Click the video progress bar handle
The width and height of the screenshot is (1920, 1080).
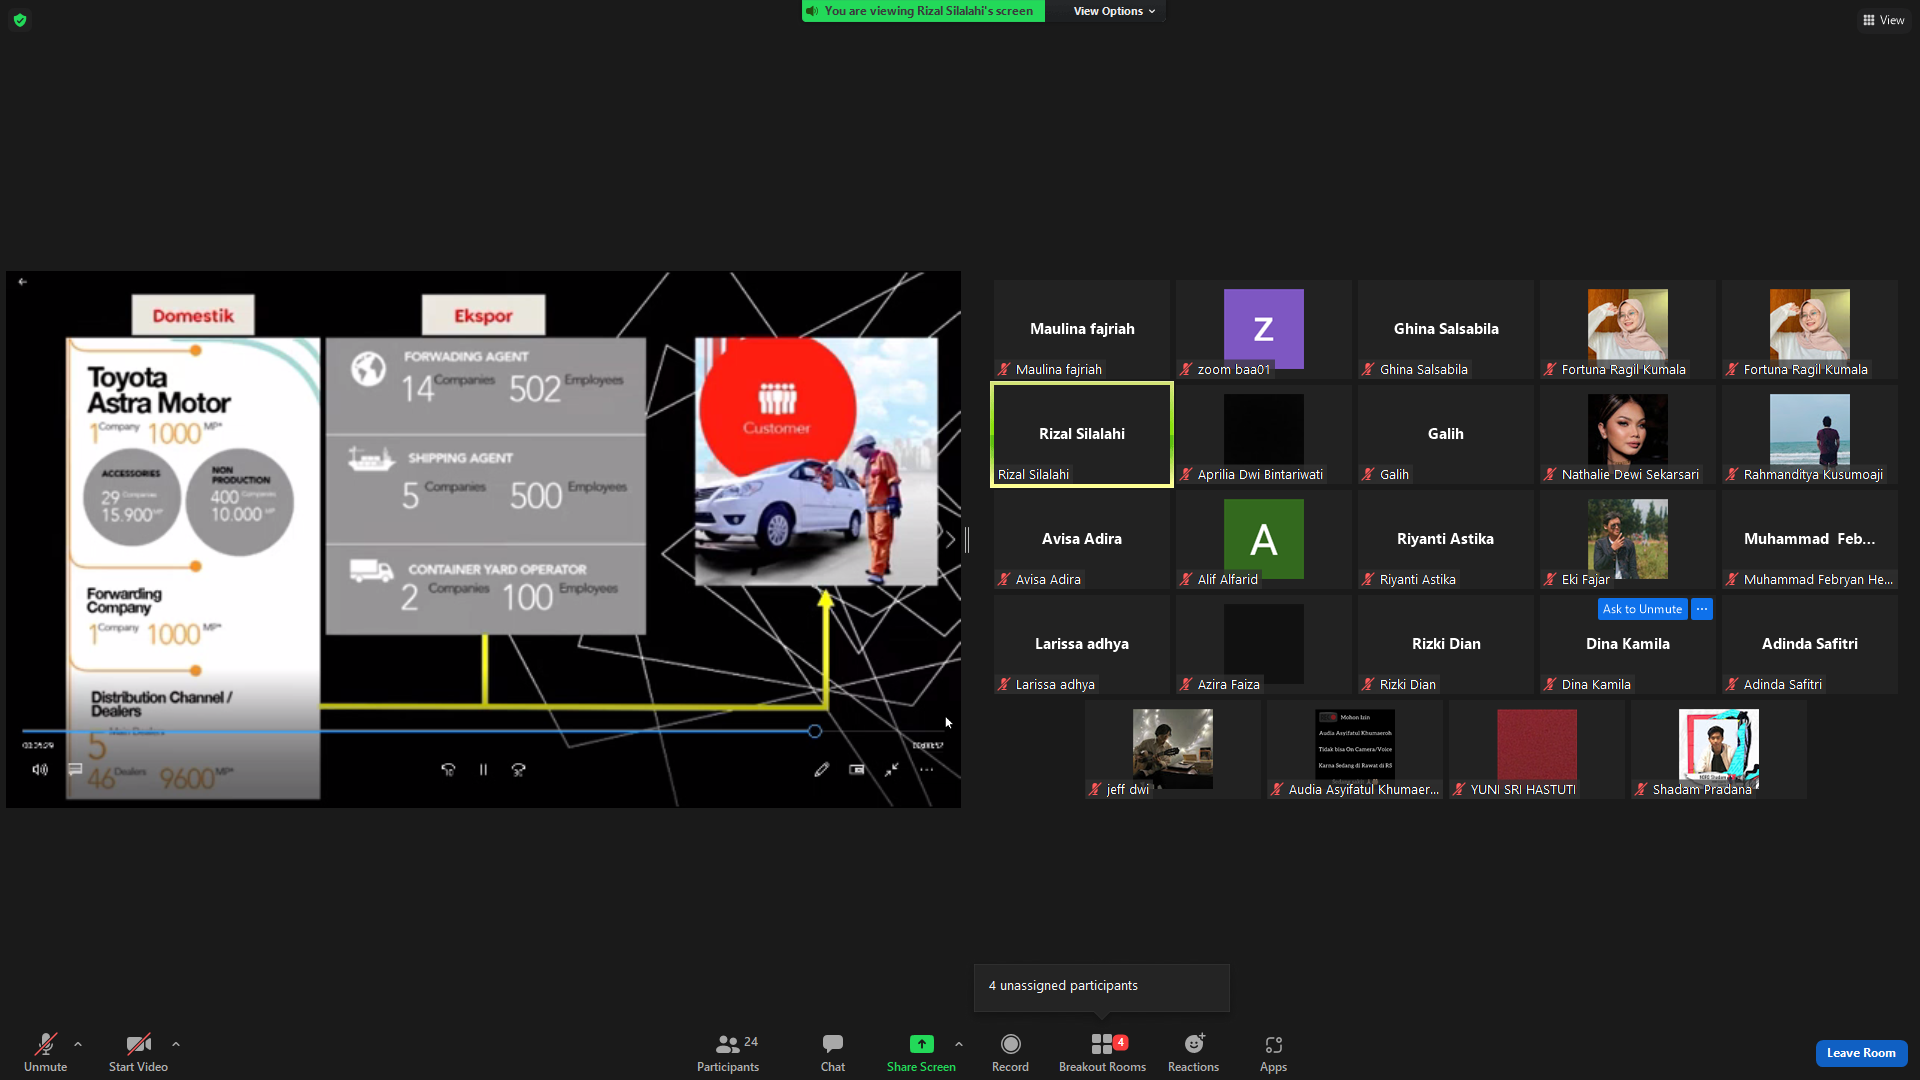(815, 731)
